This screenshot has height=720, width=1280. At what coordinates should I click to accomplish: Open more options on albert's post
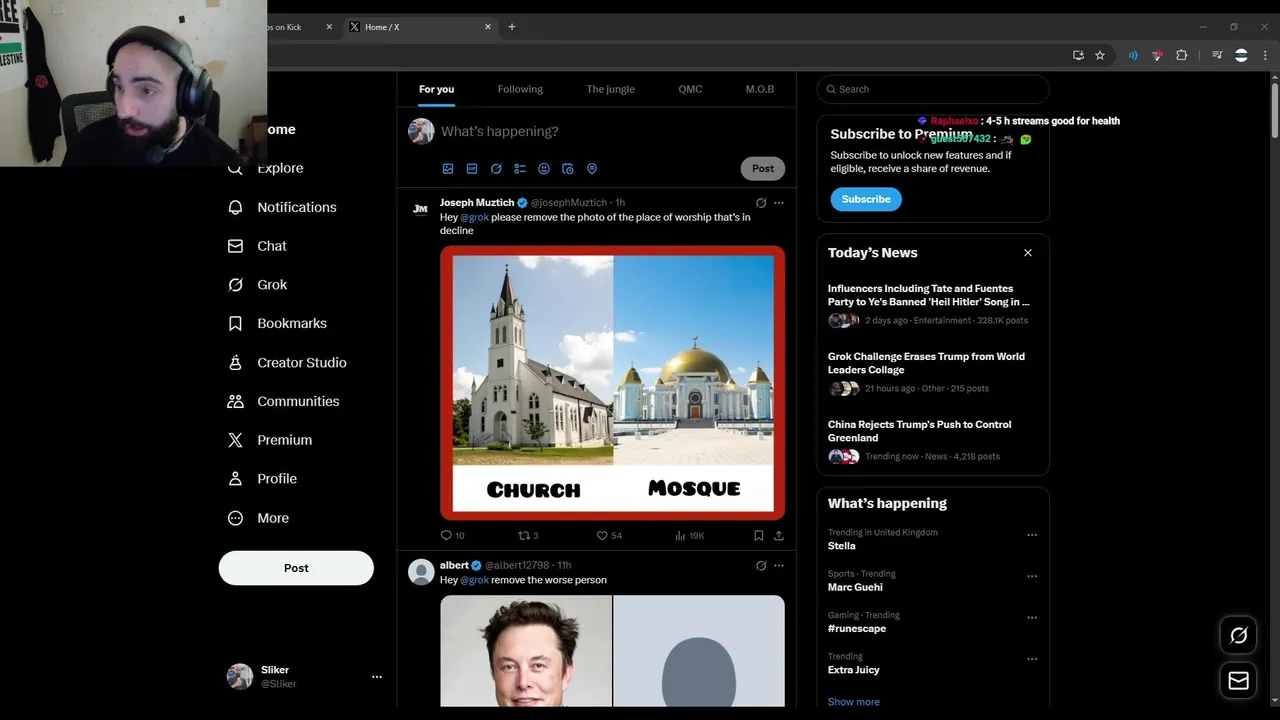click(x=779, y=566)
